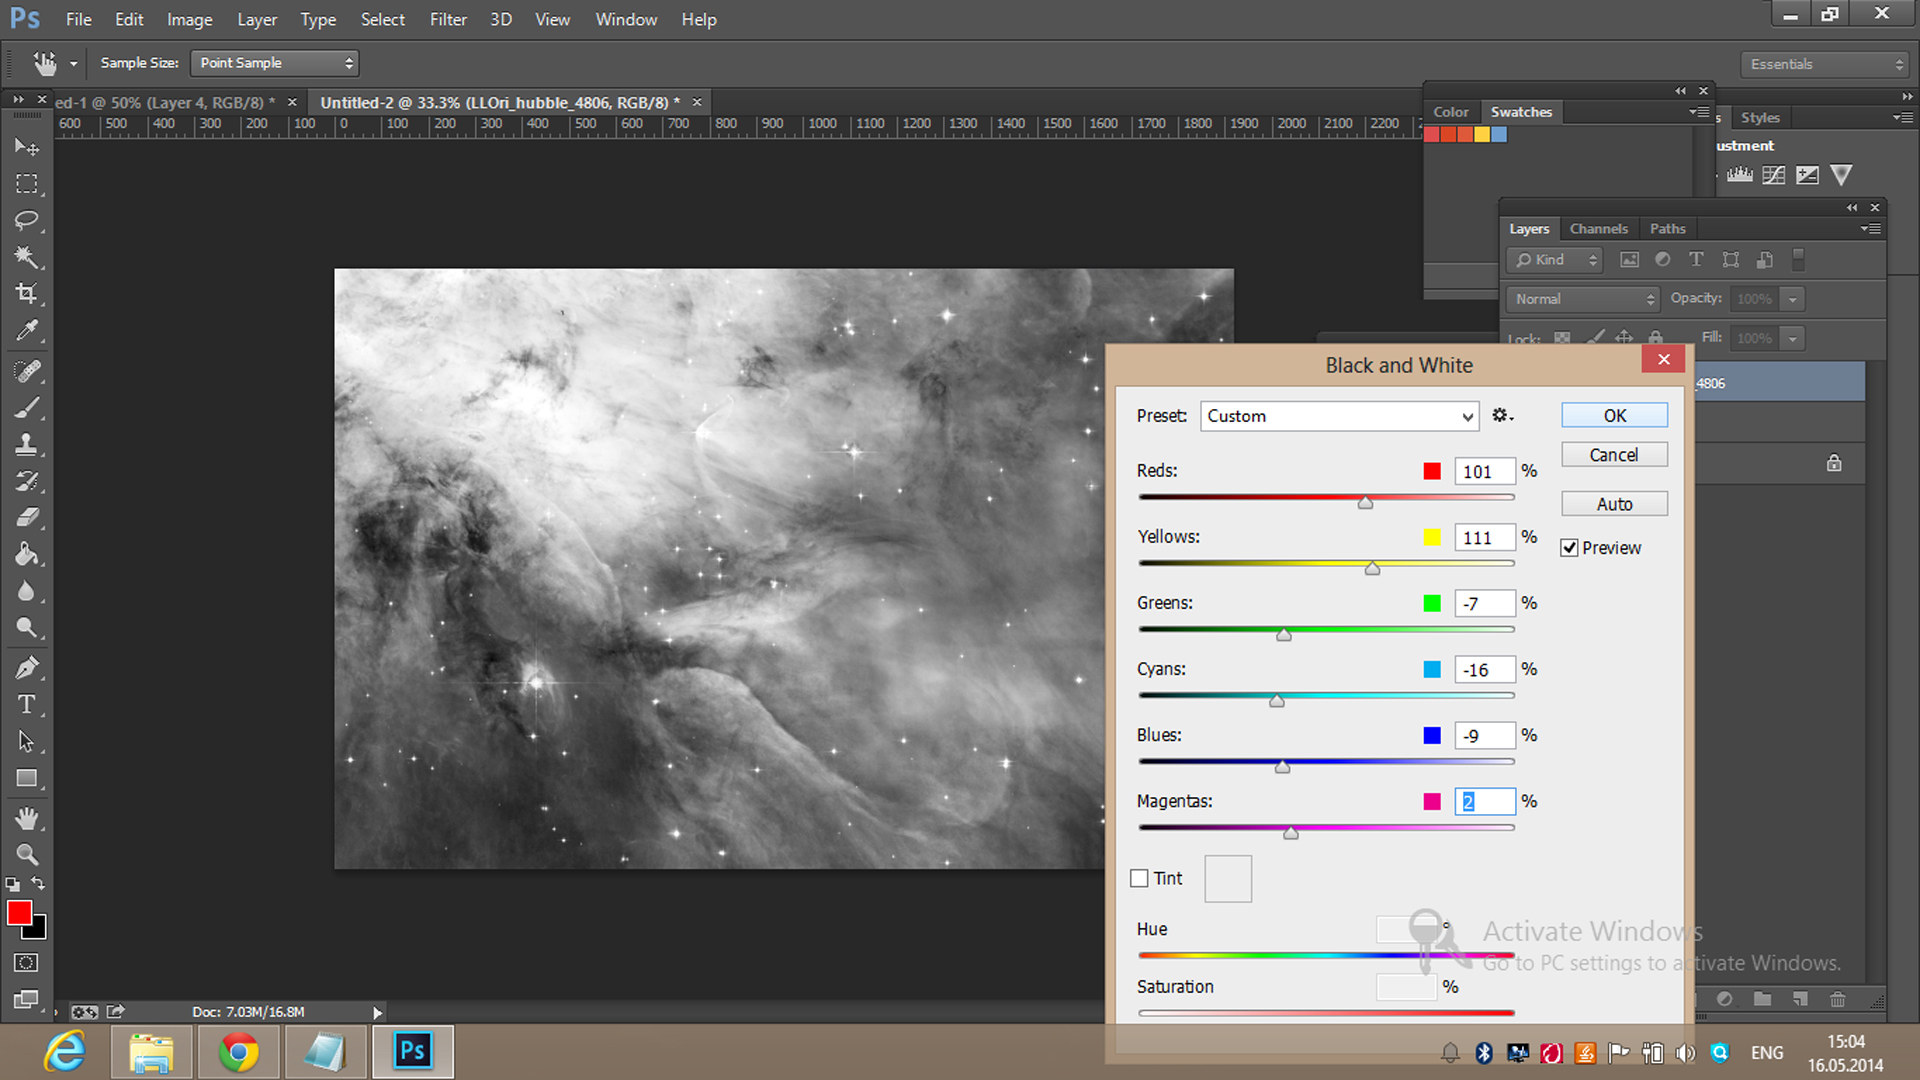Select the Move tool
The image size is (1920, 1080).
27,147
